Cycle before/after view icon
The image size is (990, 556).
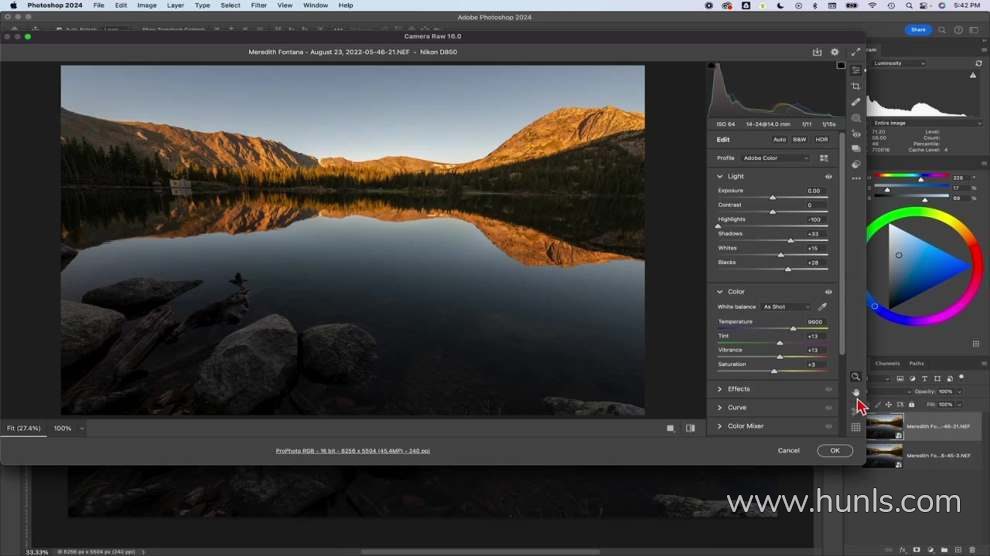(690, 429)
